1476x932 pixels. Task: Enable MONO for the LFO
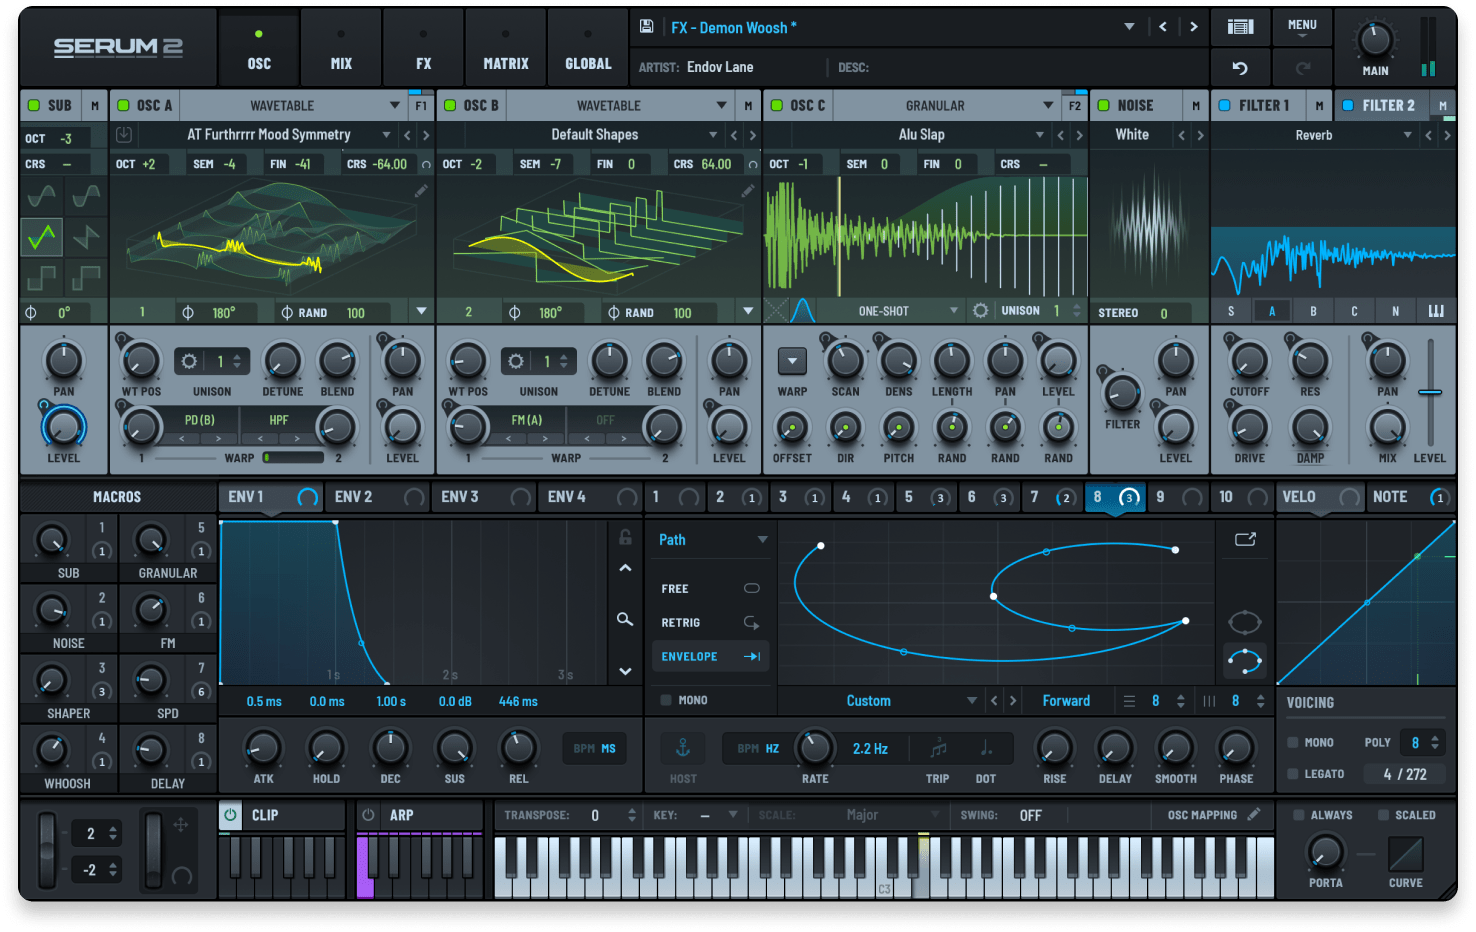point(666,700)
